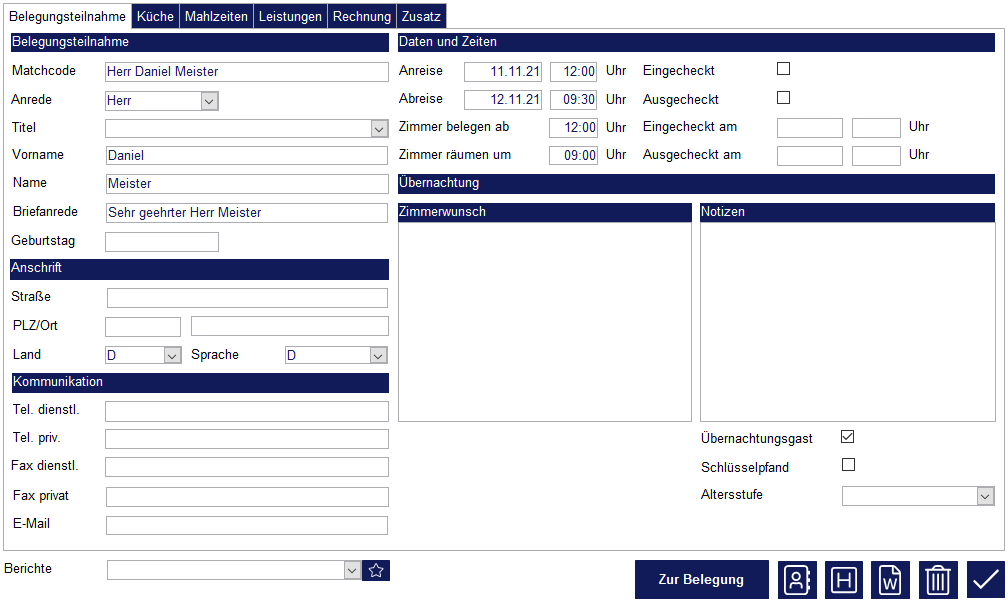Click into the E-Mail input field
The image size is (1008, 601).
[246, 525]
